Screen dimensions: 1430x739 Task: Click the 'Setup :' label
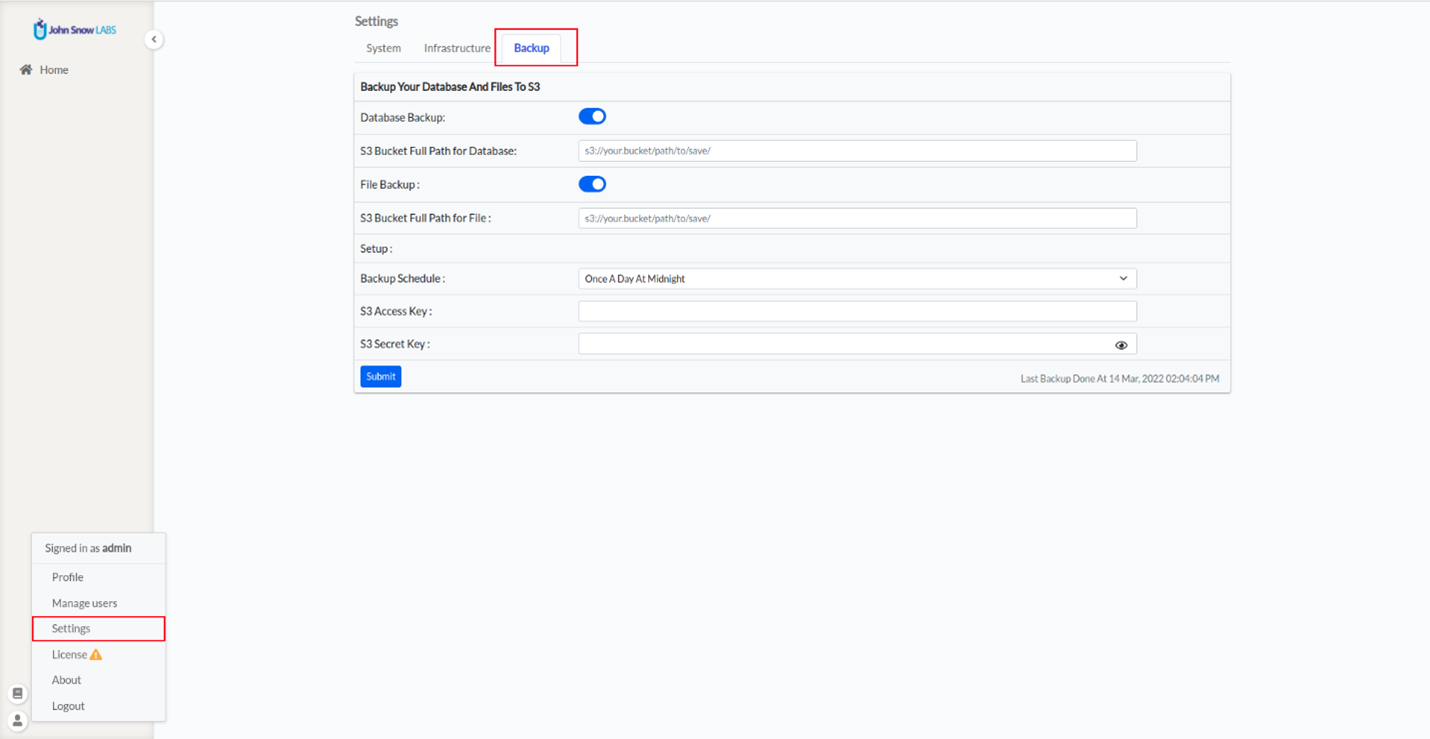point(376,249)
